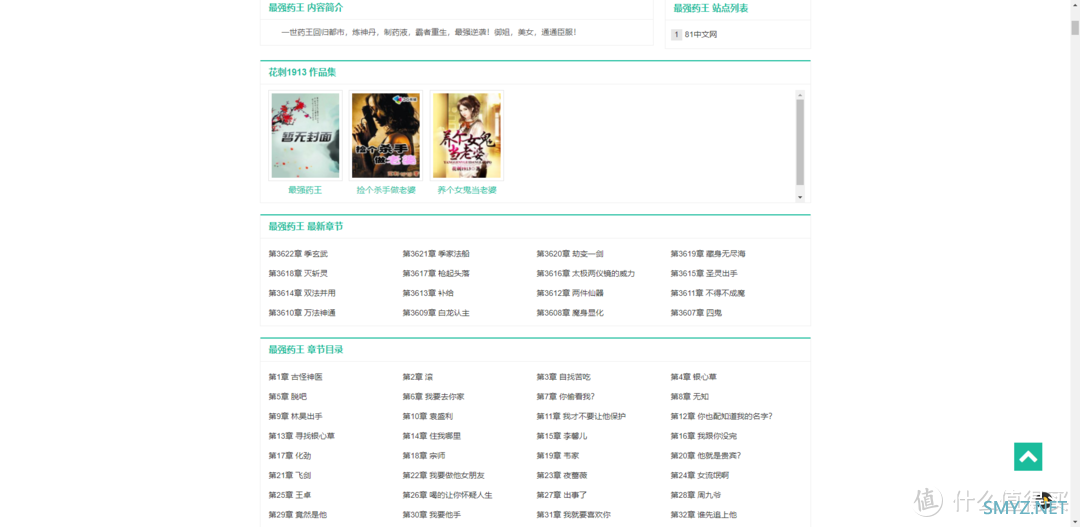This screenshot has height=527, width=1080.
Task: Open chapter 第18章 宗师
Action: click(424, 456)
